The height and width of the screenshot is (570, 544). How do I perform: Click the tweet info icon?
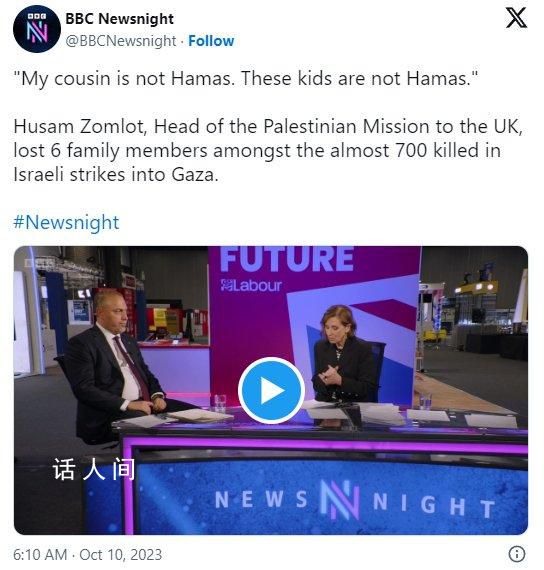point(517,554)
